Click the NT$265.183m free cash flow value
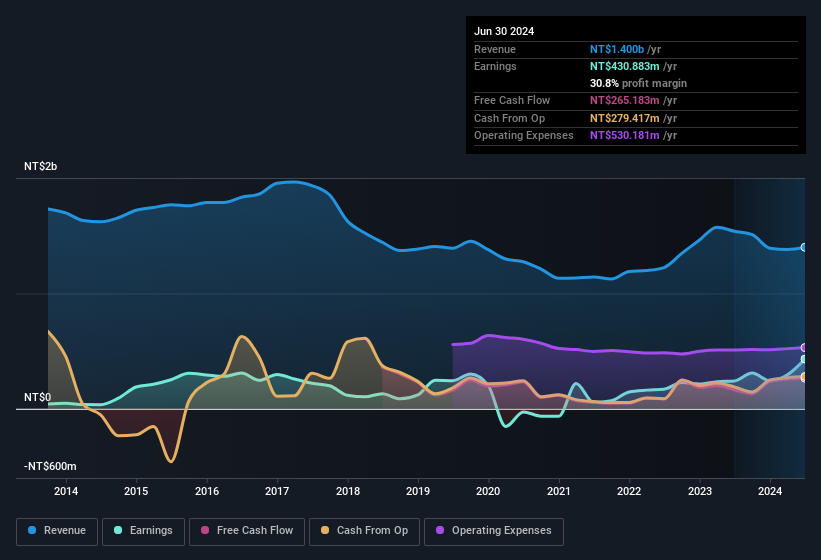Screen dimensions: 821x560 click(x=625, y=100)
